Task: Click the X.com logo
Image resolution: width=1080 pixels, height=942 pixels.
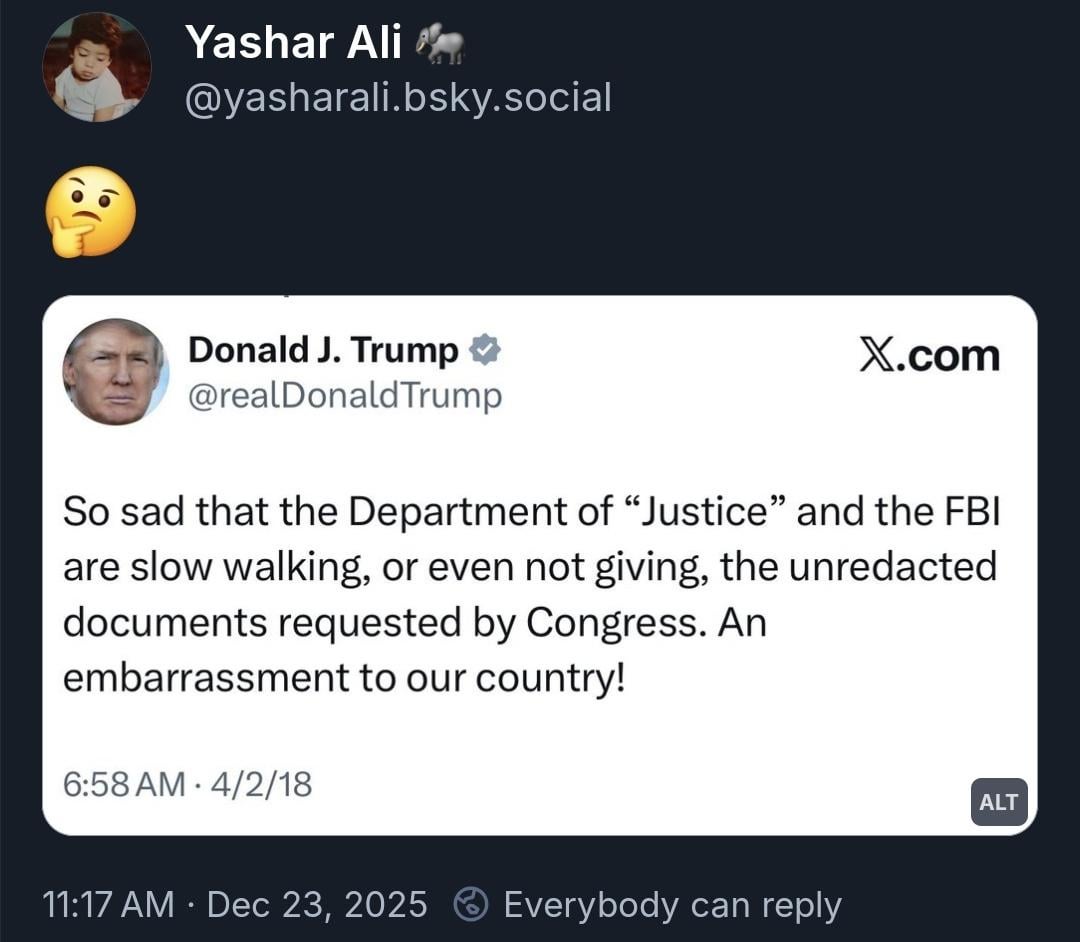Action: [x=929, y=355]
